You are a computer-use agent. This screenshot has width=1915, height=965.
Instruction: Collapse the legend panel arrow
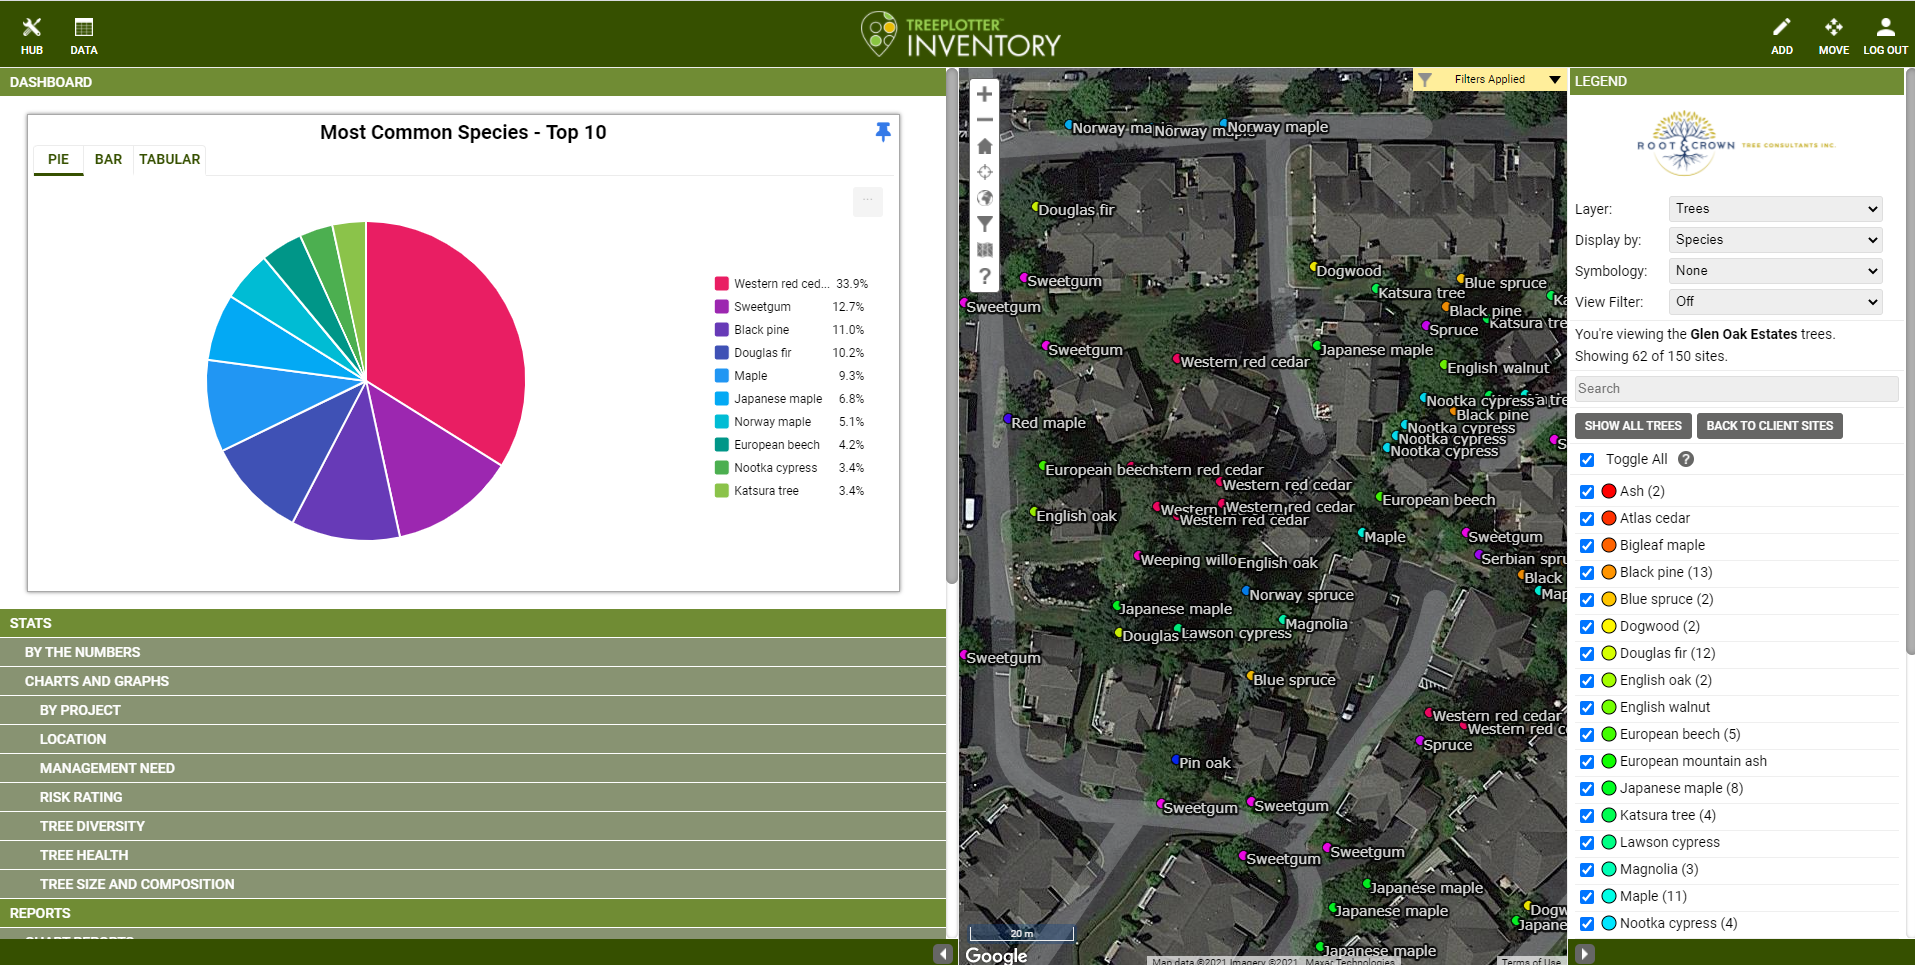[1585, 953]
